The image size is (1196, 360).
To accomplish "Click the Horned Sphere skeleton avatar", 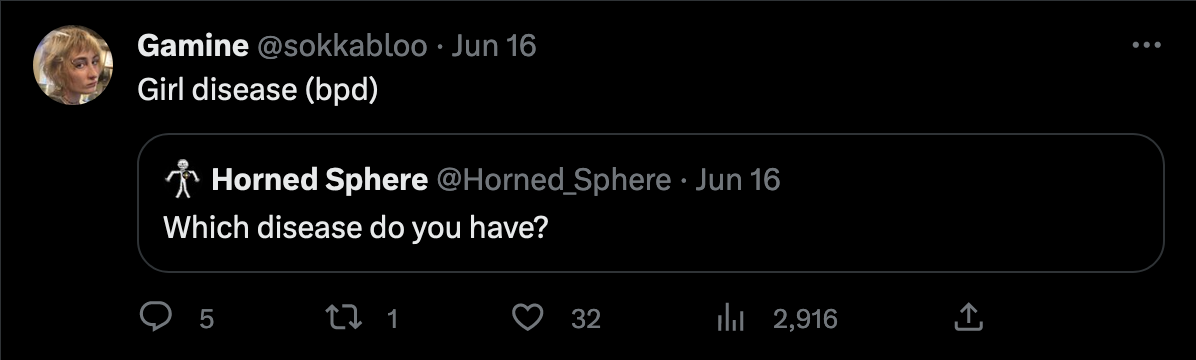I will (x=182, y=179).
